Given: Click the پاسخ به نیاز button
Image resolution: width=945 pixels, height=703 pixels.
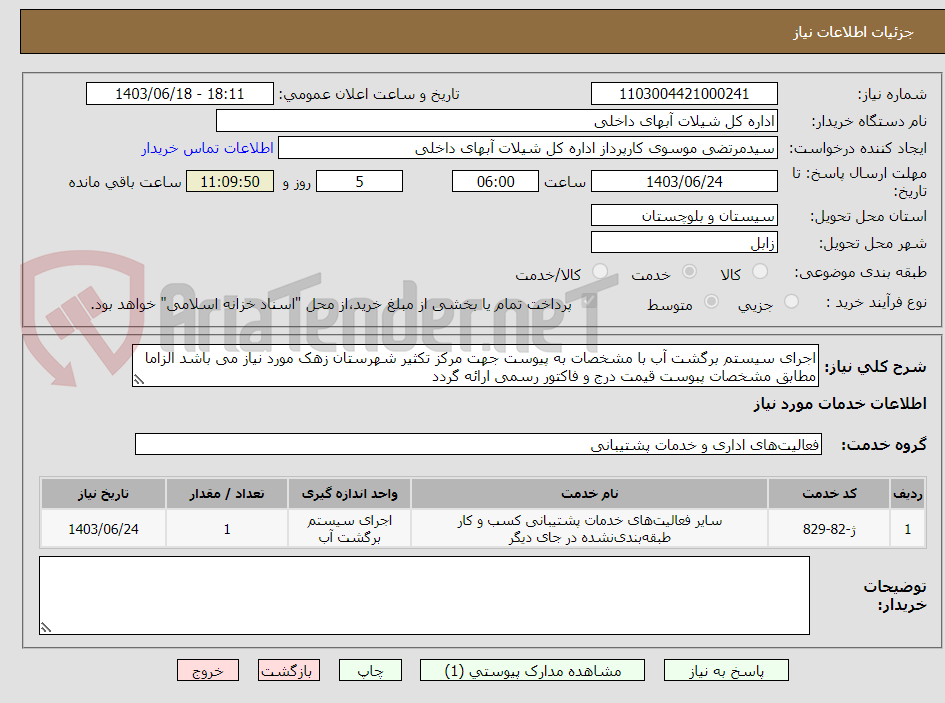Looking at the screenshot, I should point(726,670).
